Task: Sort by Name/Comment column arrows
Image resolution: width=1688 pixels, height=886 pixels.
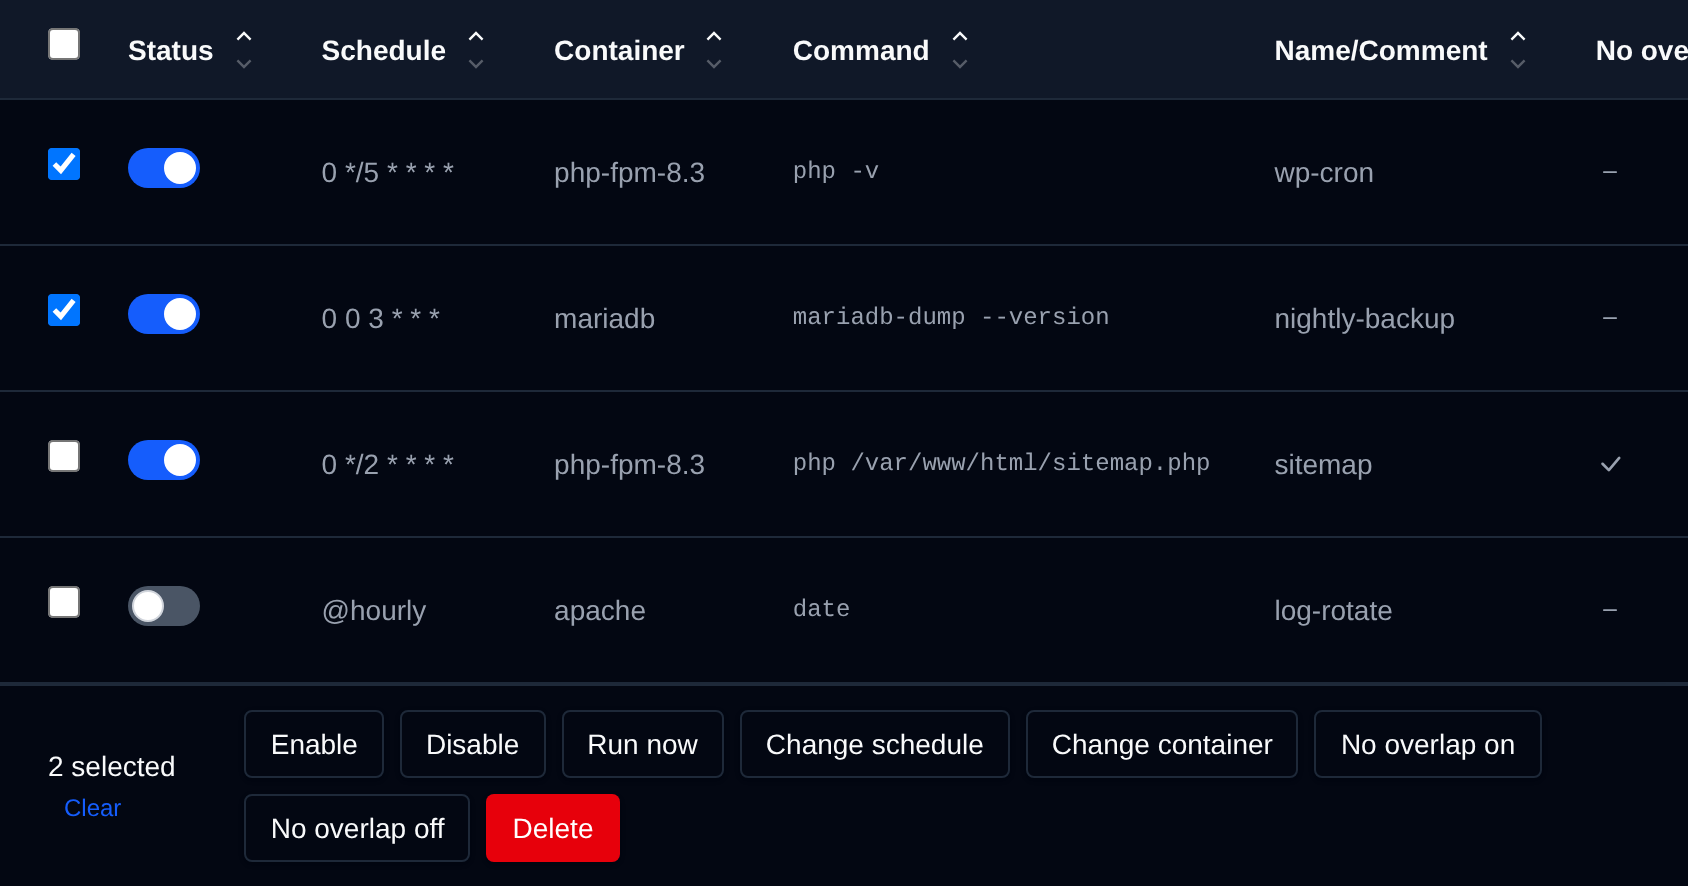Action: (1518, 50)
